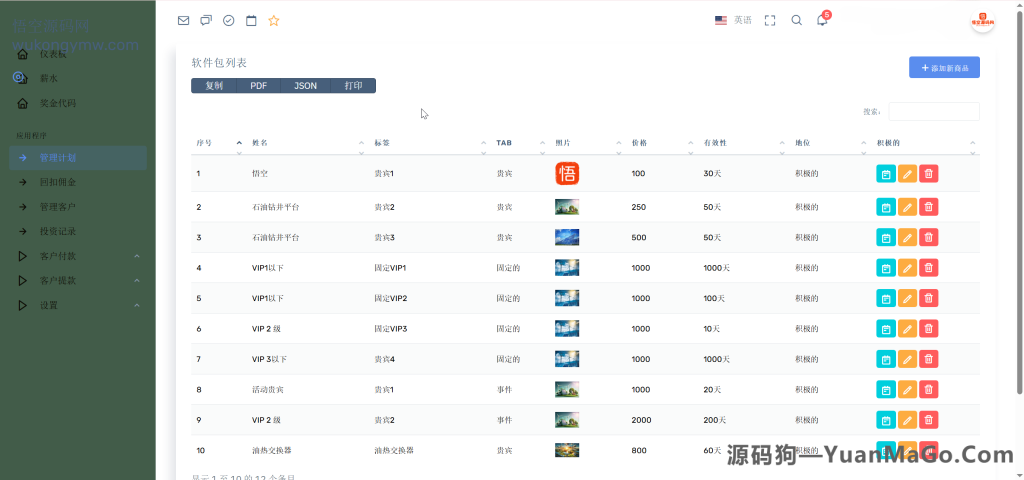The height and width of the screenshot is (480, 1024).
Task: Open the mail envelope icon in top bar
Action: coord(184,21)
